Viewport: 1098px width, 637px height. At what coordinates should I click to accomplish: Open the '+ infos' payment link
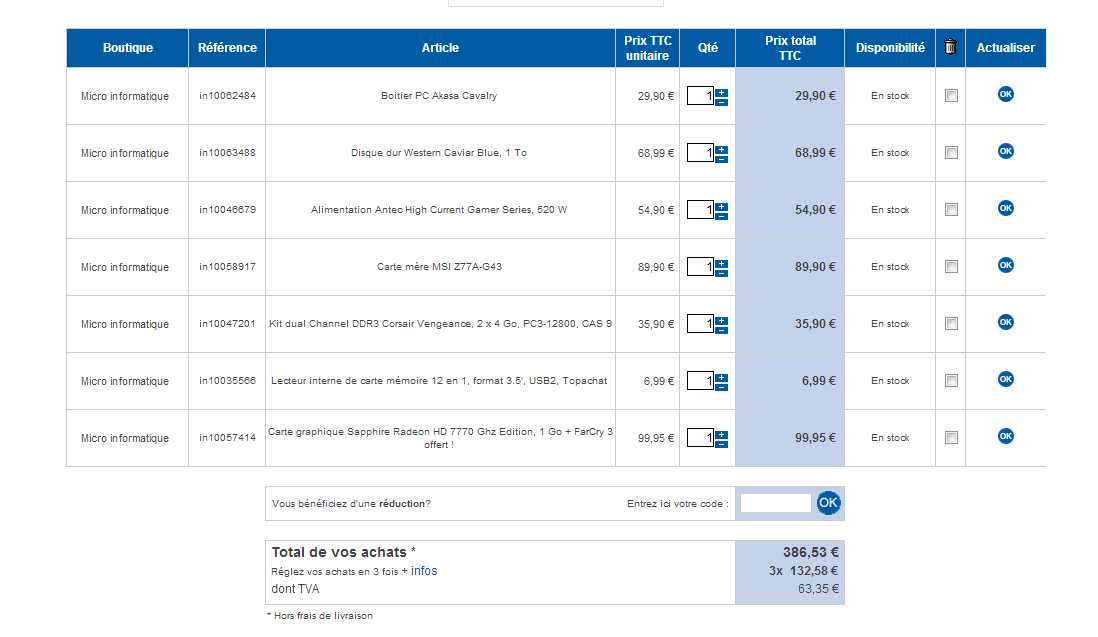[x=419, y=571]
